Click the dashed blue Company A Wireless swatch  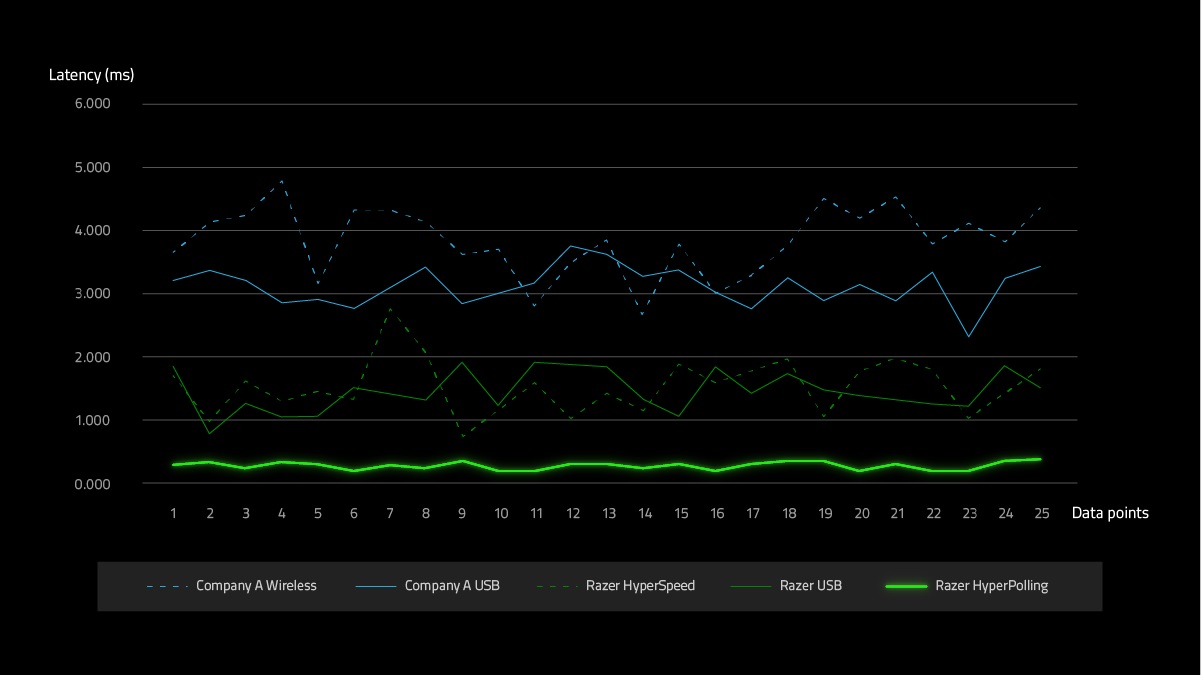pos(166,586)
